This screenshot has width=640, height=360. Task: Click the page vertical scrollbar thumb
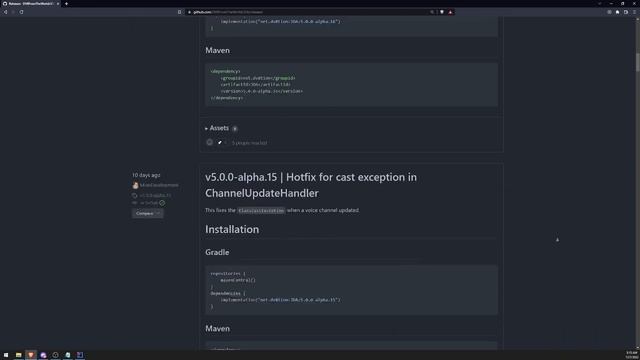coord(638,62)
